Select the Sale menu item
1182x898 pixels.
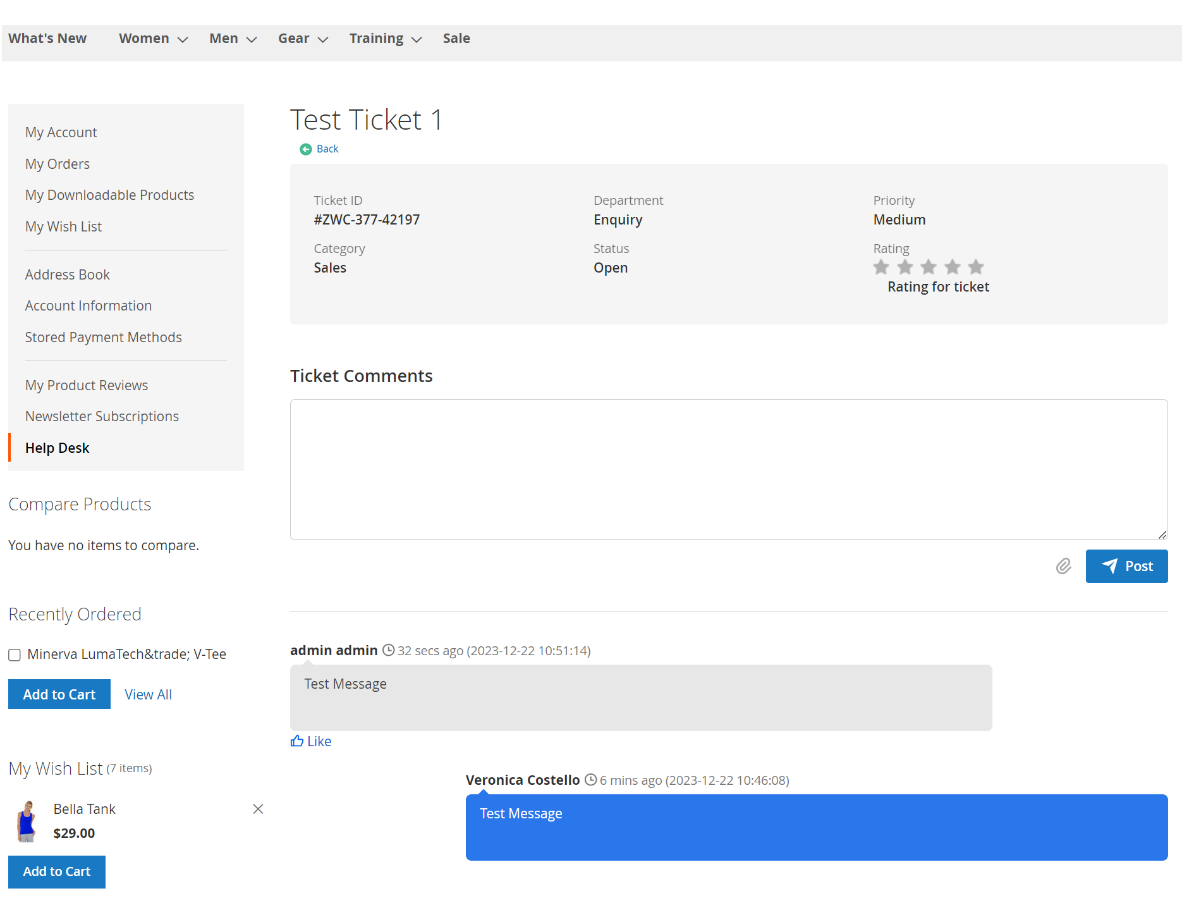pos(456,38)
